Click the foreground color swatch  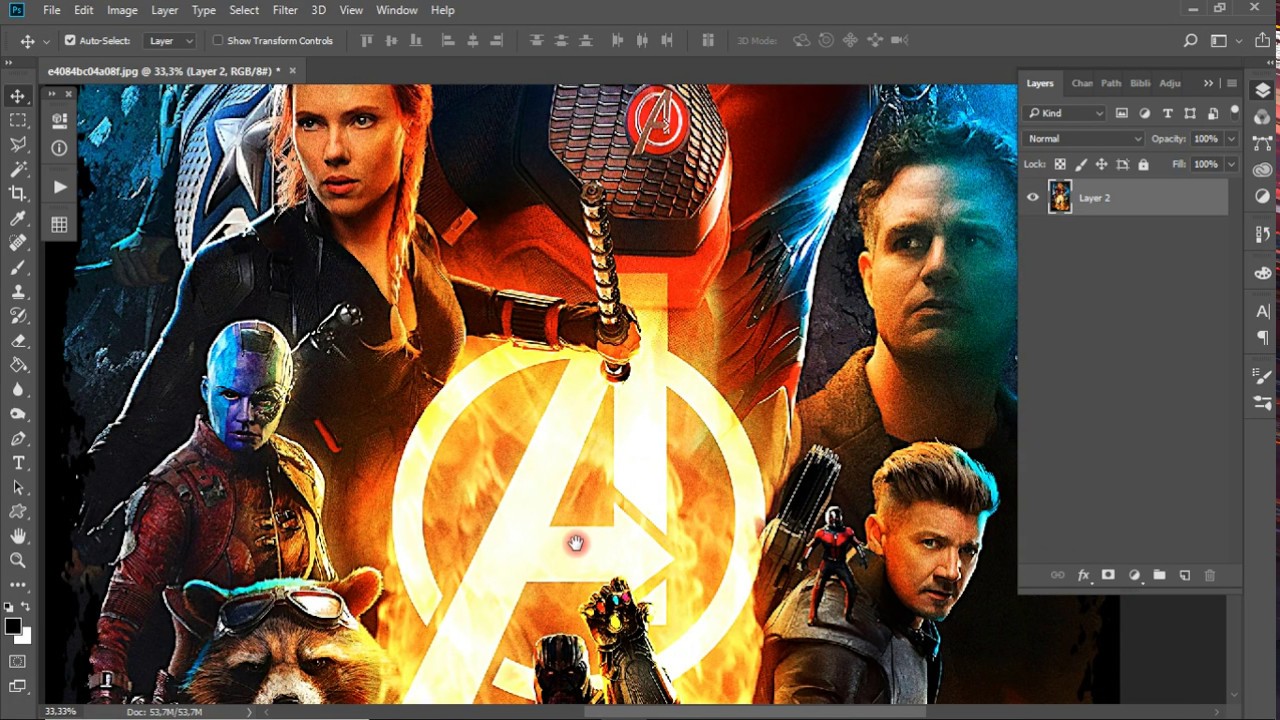tap(13, 626)
